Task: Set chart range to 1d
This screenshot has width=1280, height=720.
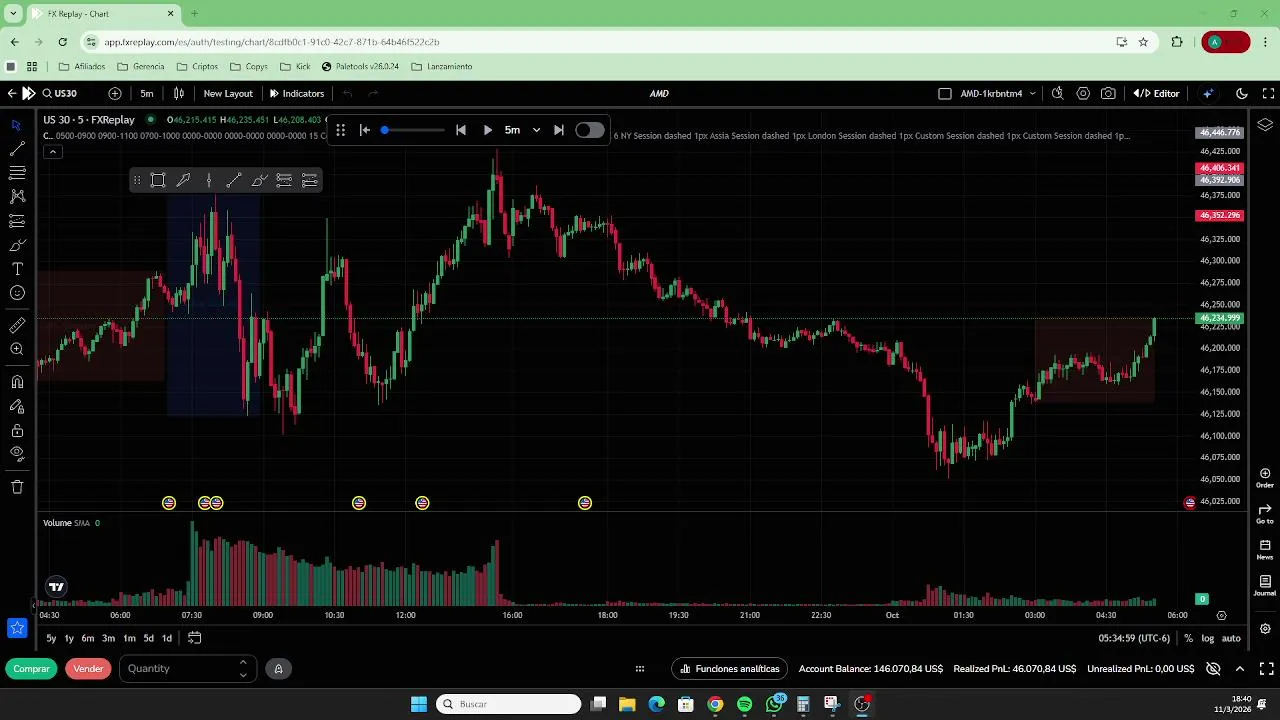Action: point(167,638)
